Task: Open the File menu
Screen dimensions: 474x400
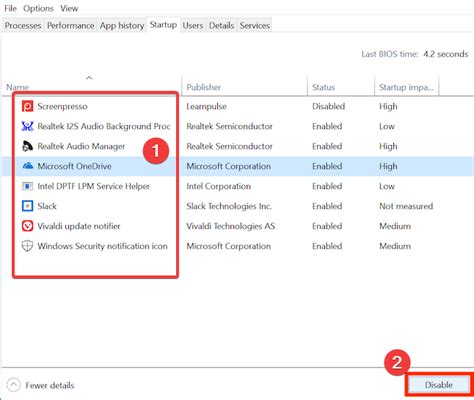Action: 10,8
